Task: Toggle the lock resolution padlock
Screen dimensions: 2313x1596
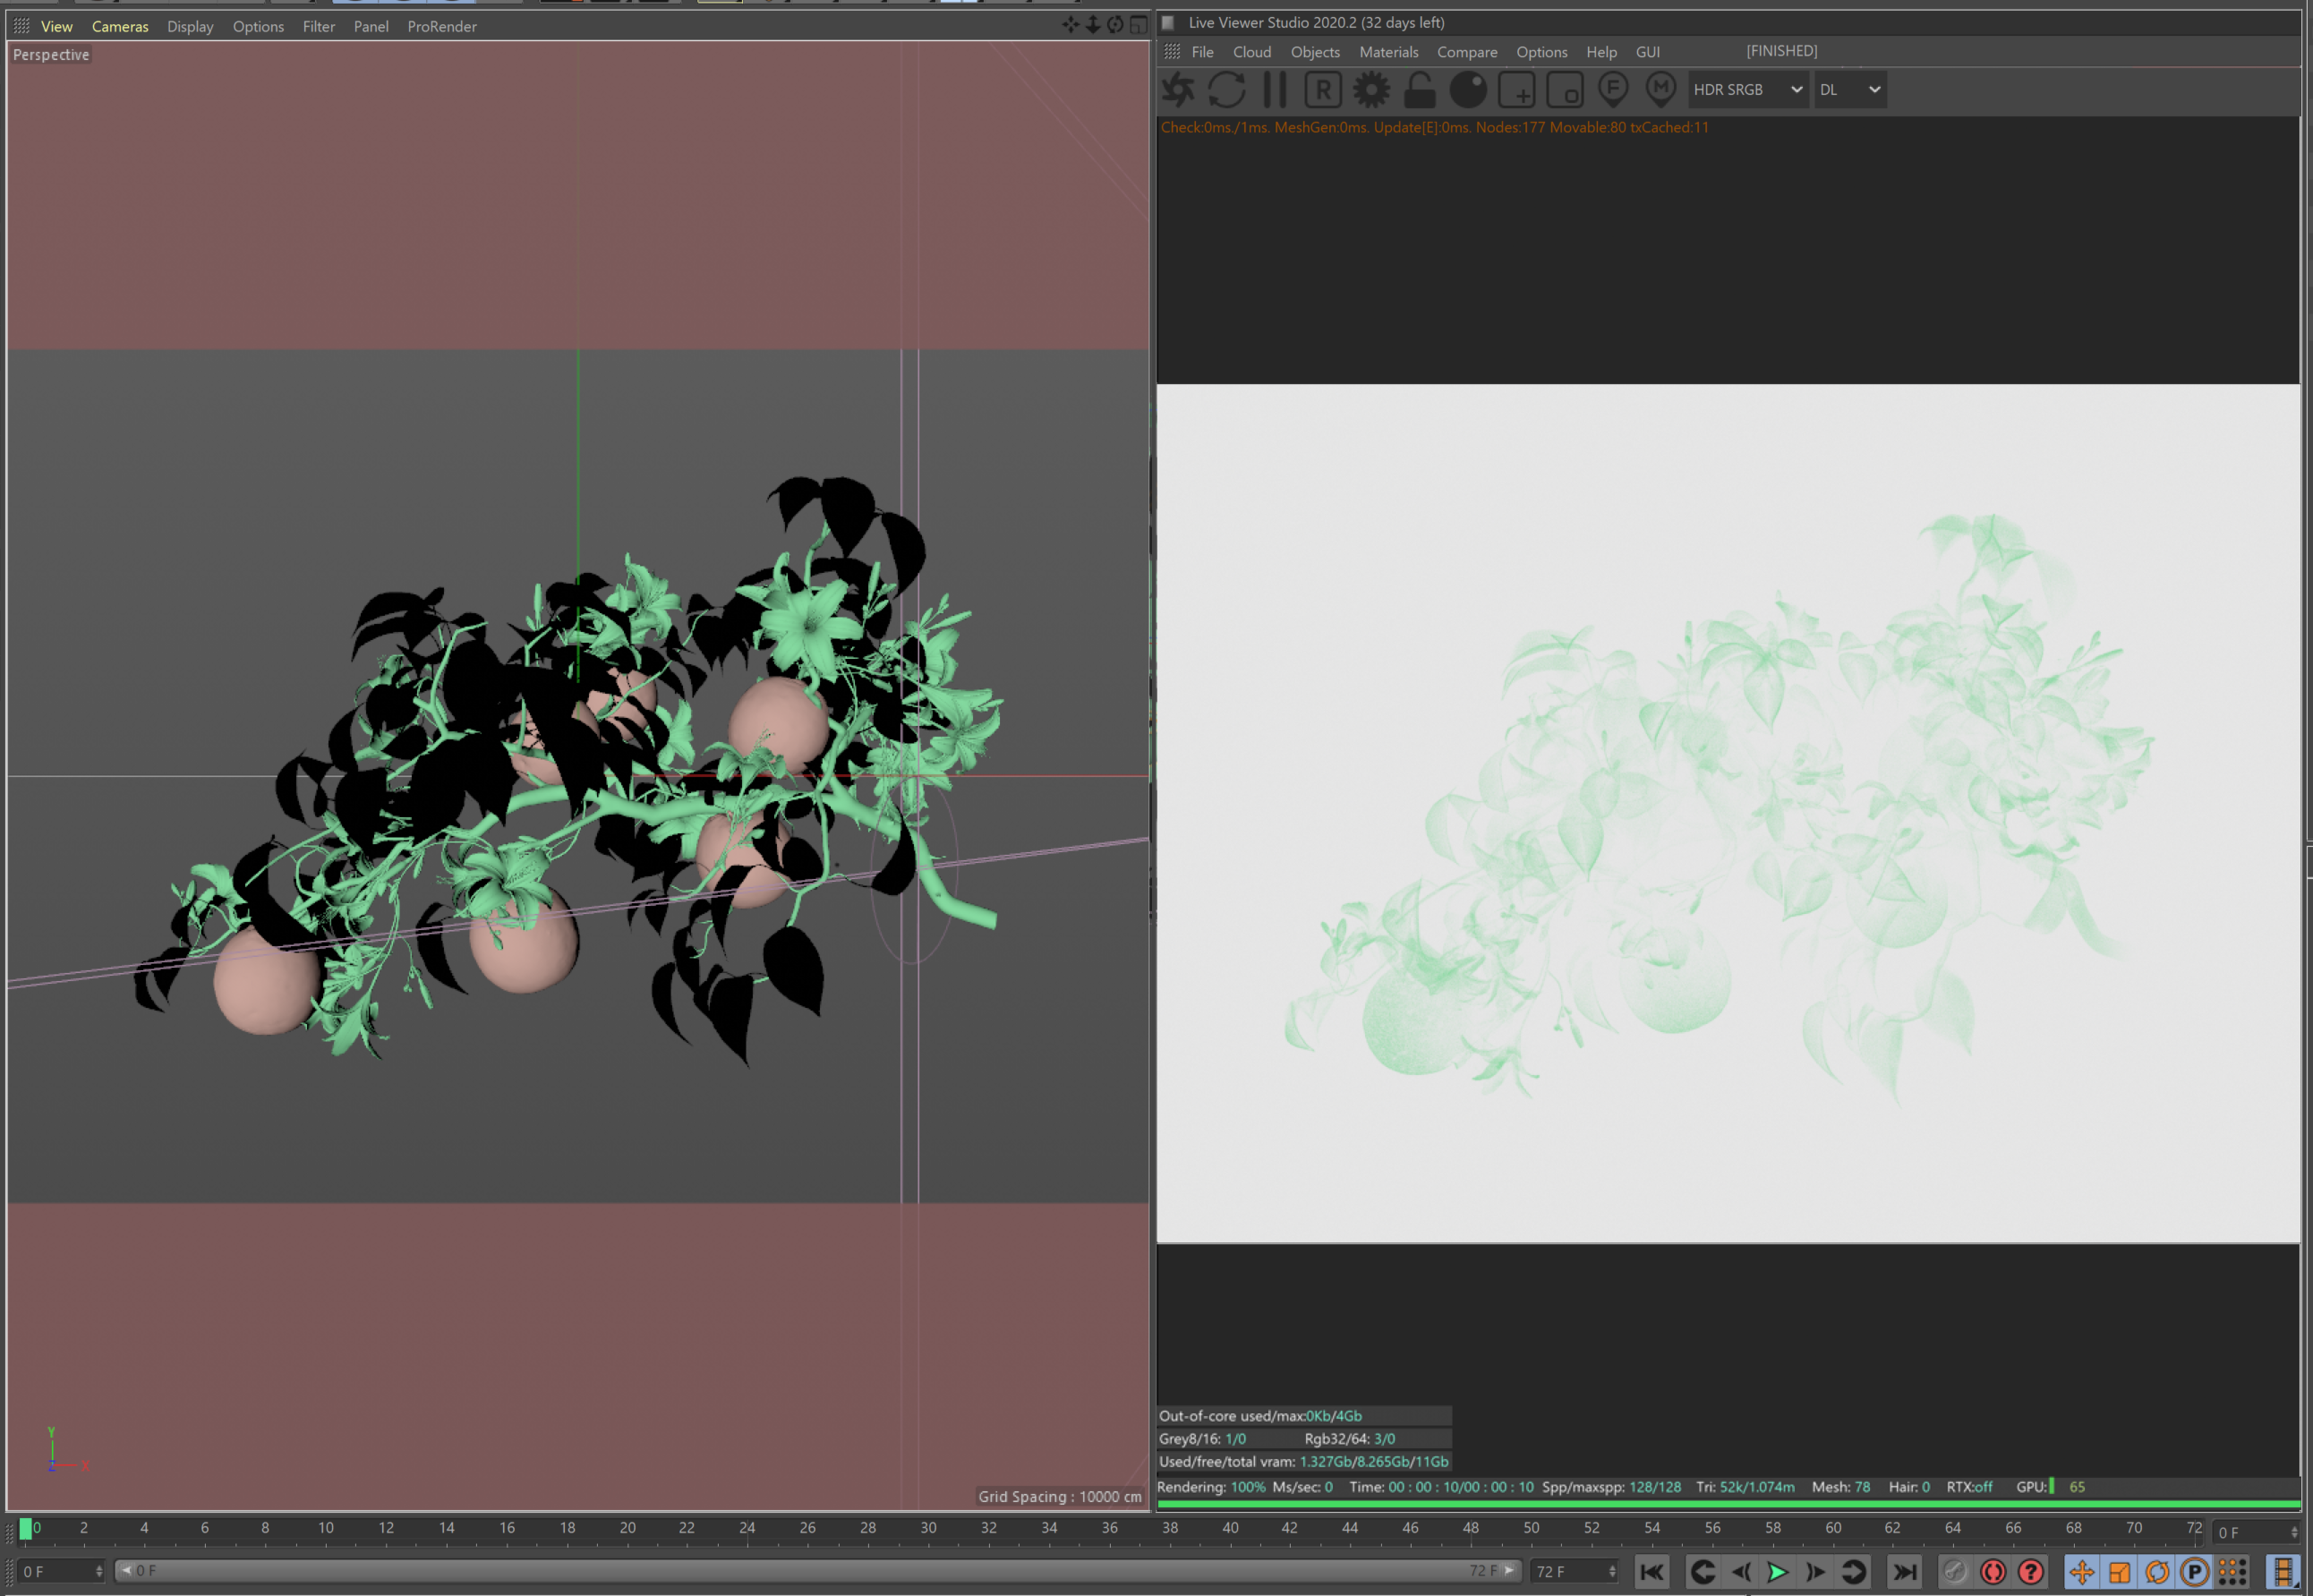Action: pos(1419,90)
